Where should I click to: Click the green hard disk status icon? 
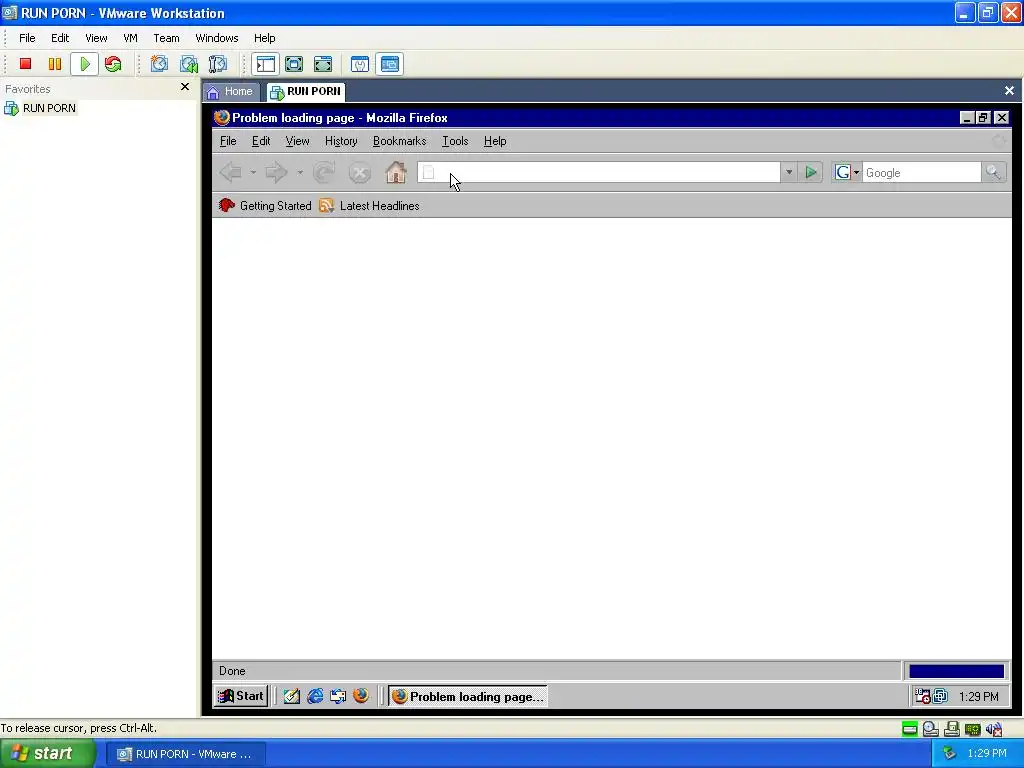(909, 729)
